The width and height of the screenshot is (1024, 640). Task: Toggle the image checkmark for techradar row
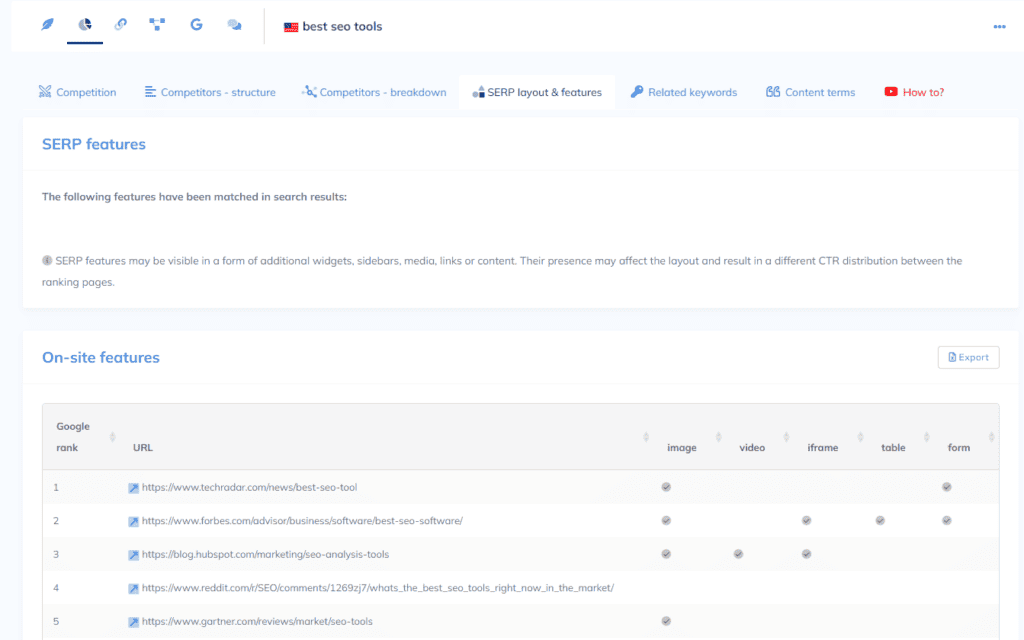[x=666, y=487]
